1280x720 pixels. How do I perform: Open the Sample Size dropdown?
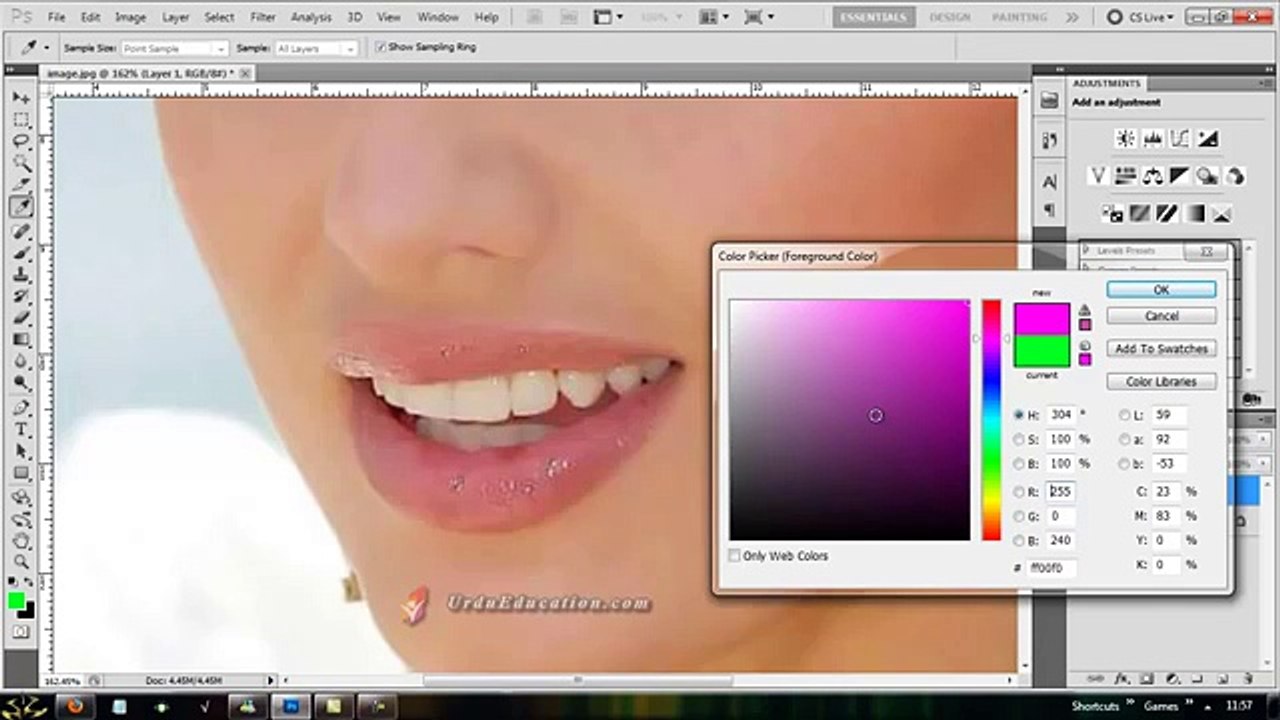pos(175,48)
